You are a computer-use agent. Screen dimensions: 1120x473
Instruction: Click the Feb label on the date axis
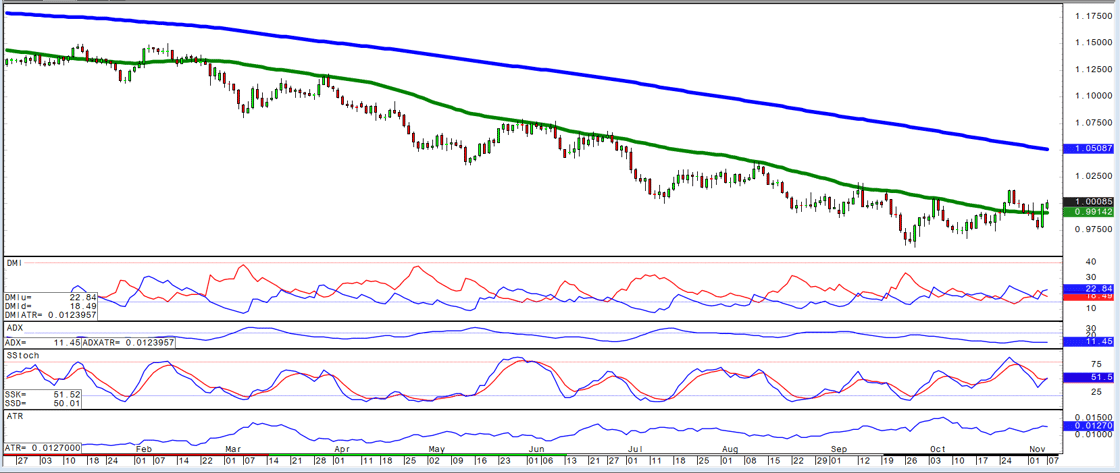point(144,449)
